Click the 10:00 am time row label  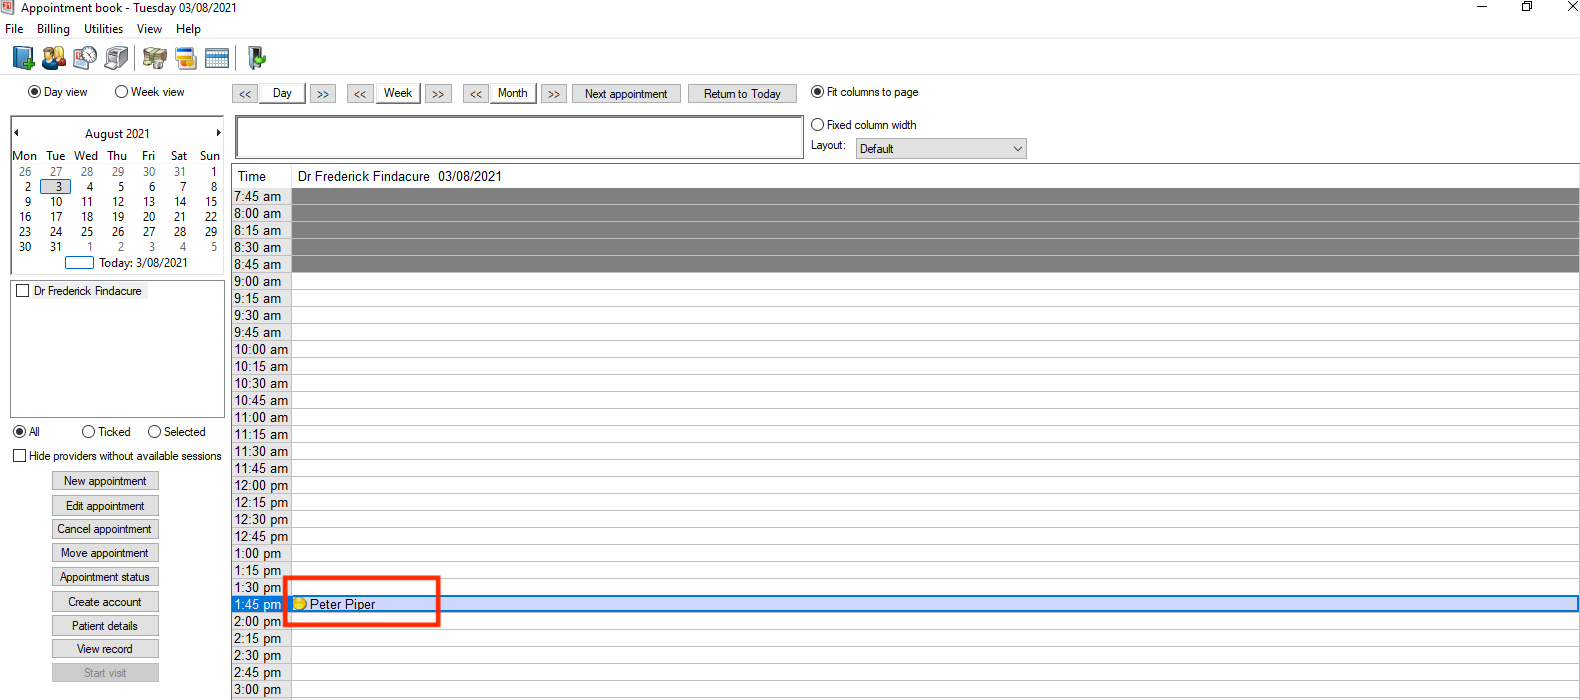pos(261,350)
